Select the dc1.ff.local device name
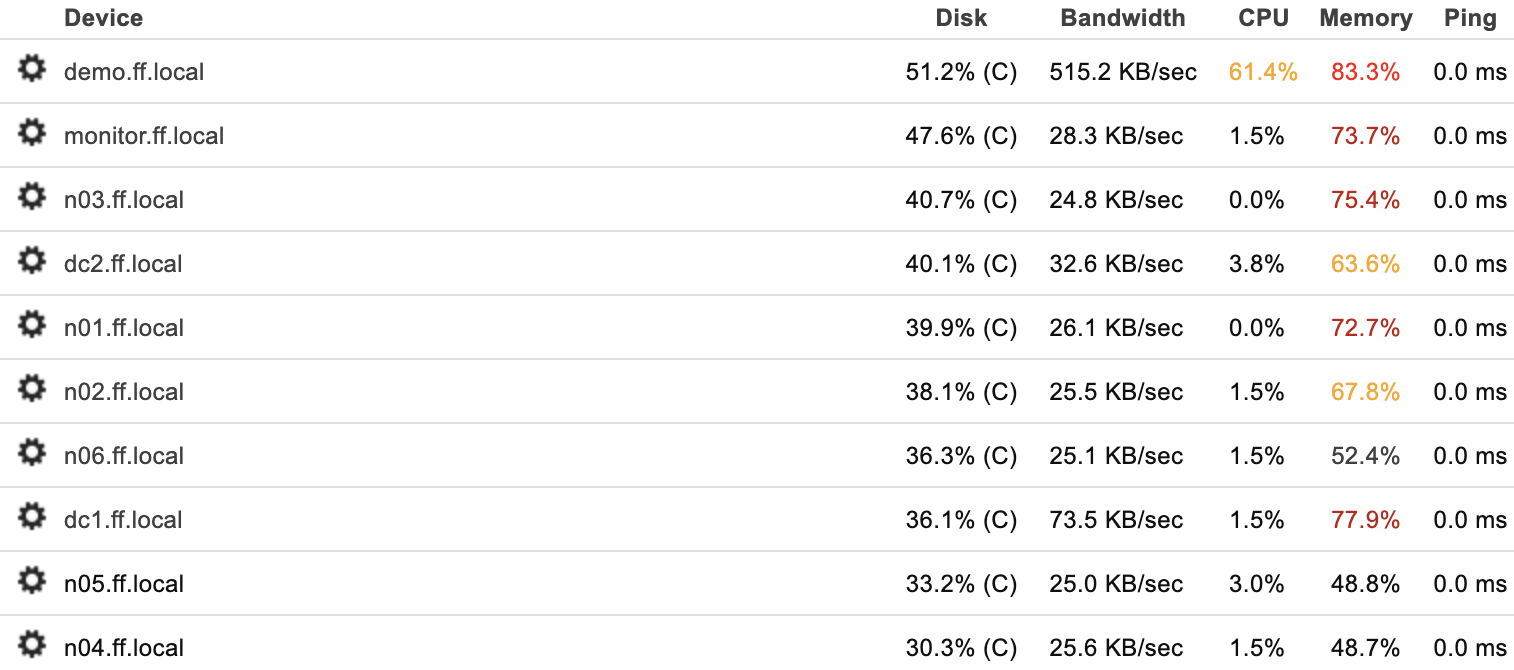This screenshot has width=1514, height=670. pyautogui.click(x=123, y=520)
